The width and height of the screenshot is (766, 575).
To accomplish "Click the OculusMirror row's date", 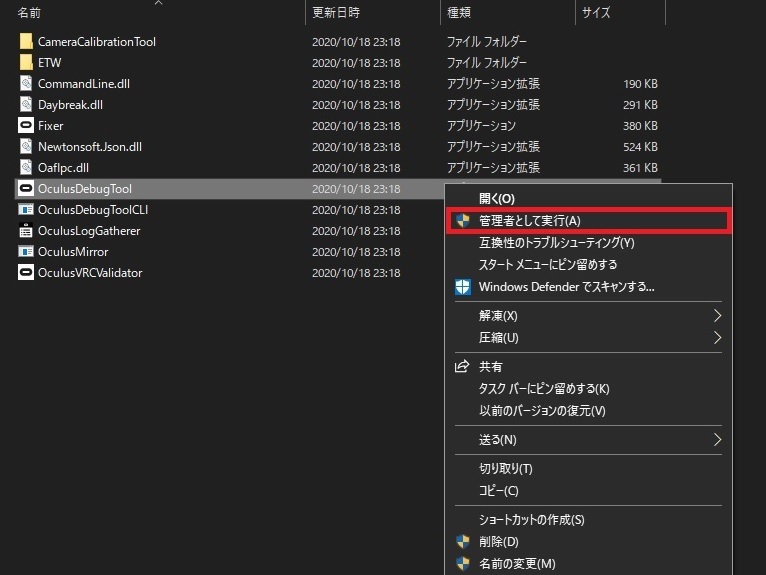I will pyautogui.click(x=356, y=252).
